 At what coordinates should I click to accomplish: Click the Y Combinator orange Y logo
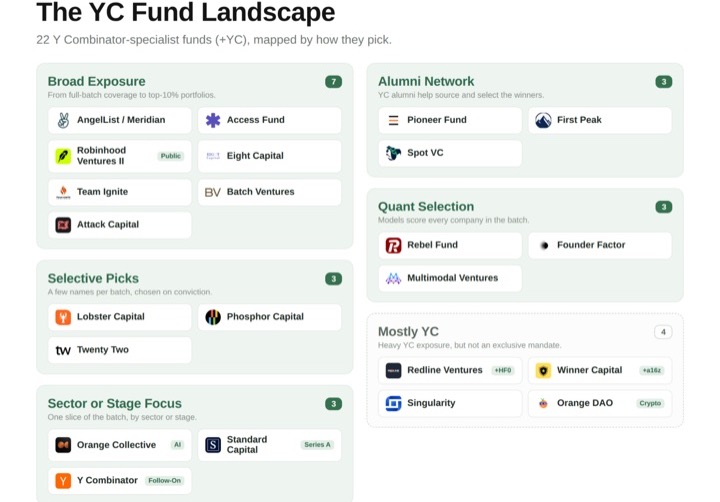coord(63,481)
